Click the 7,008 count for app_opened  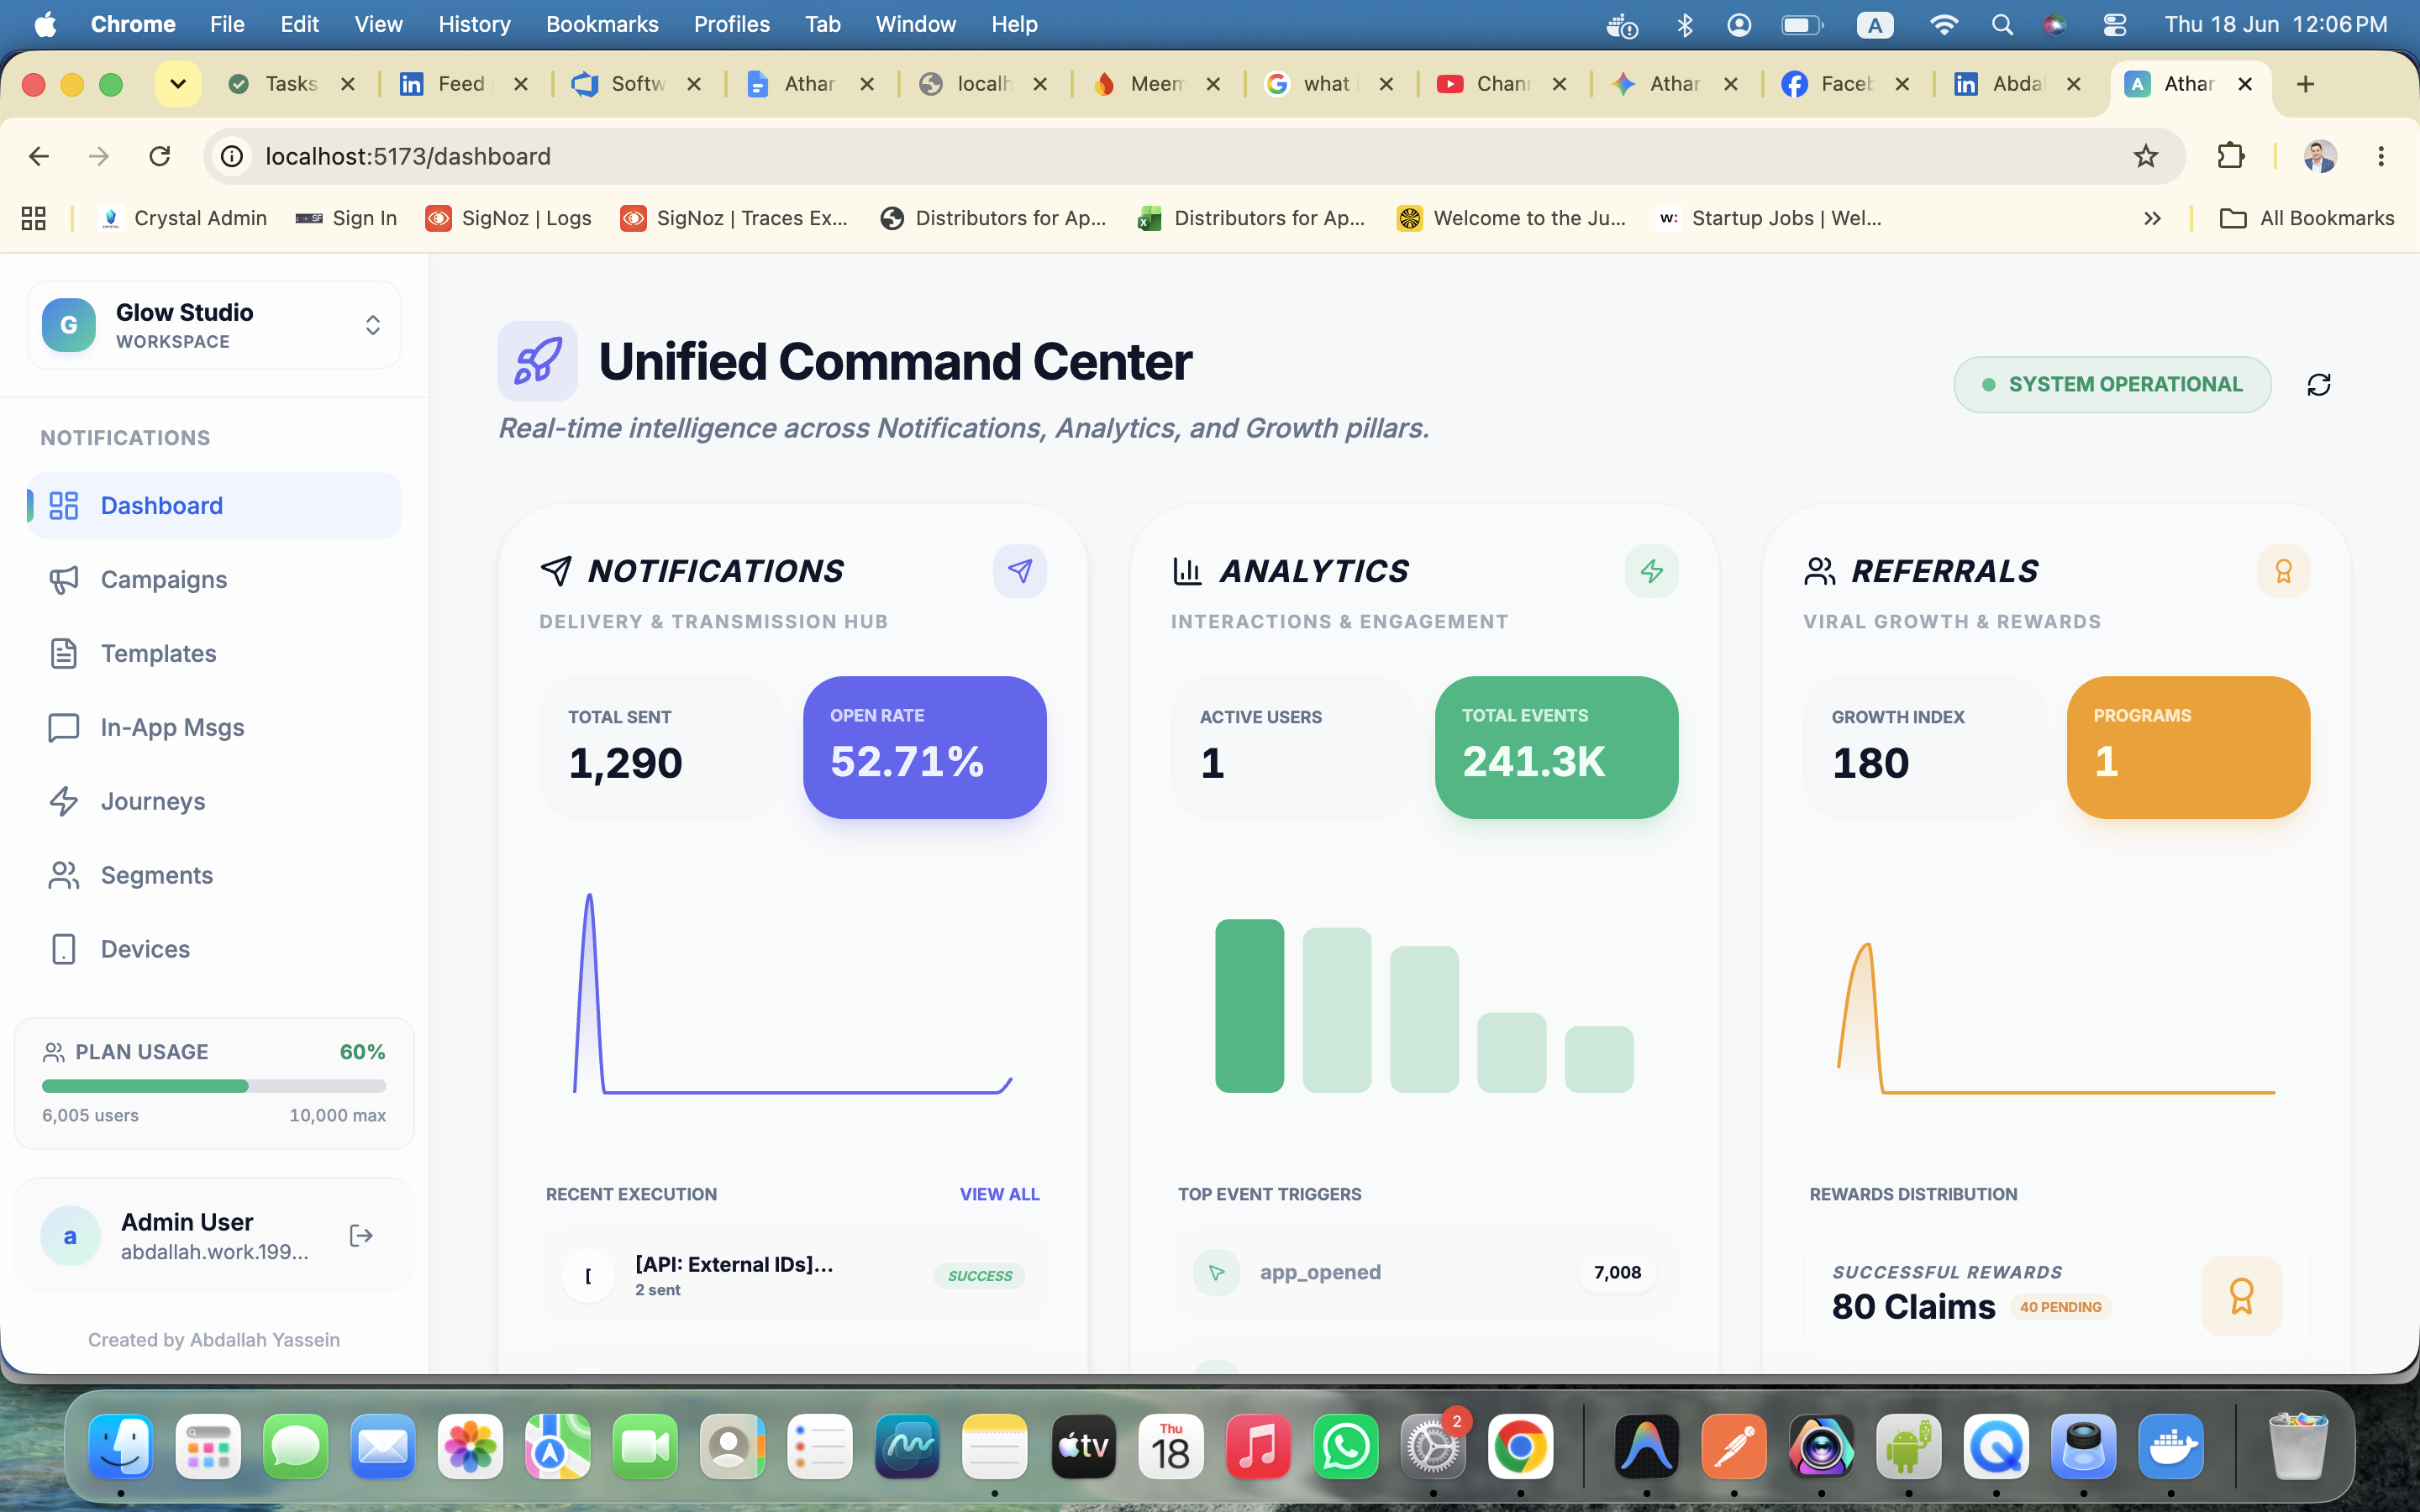[x=1617, y=1272]
